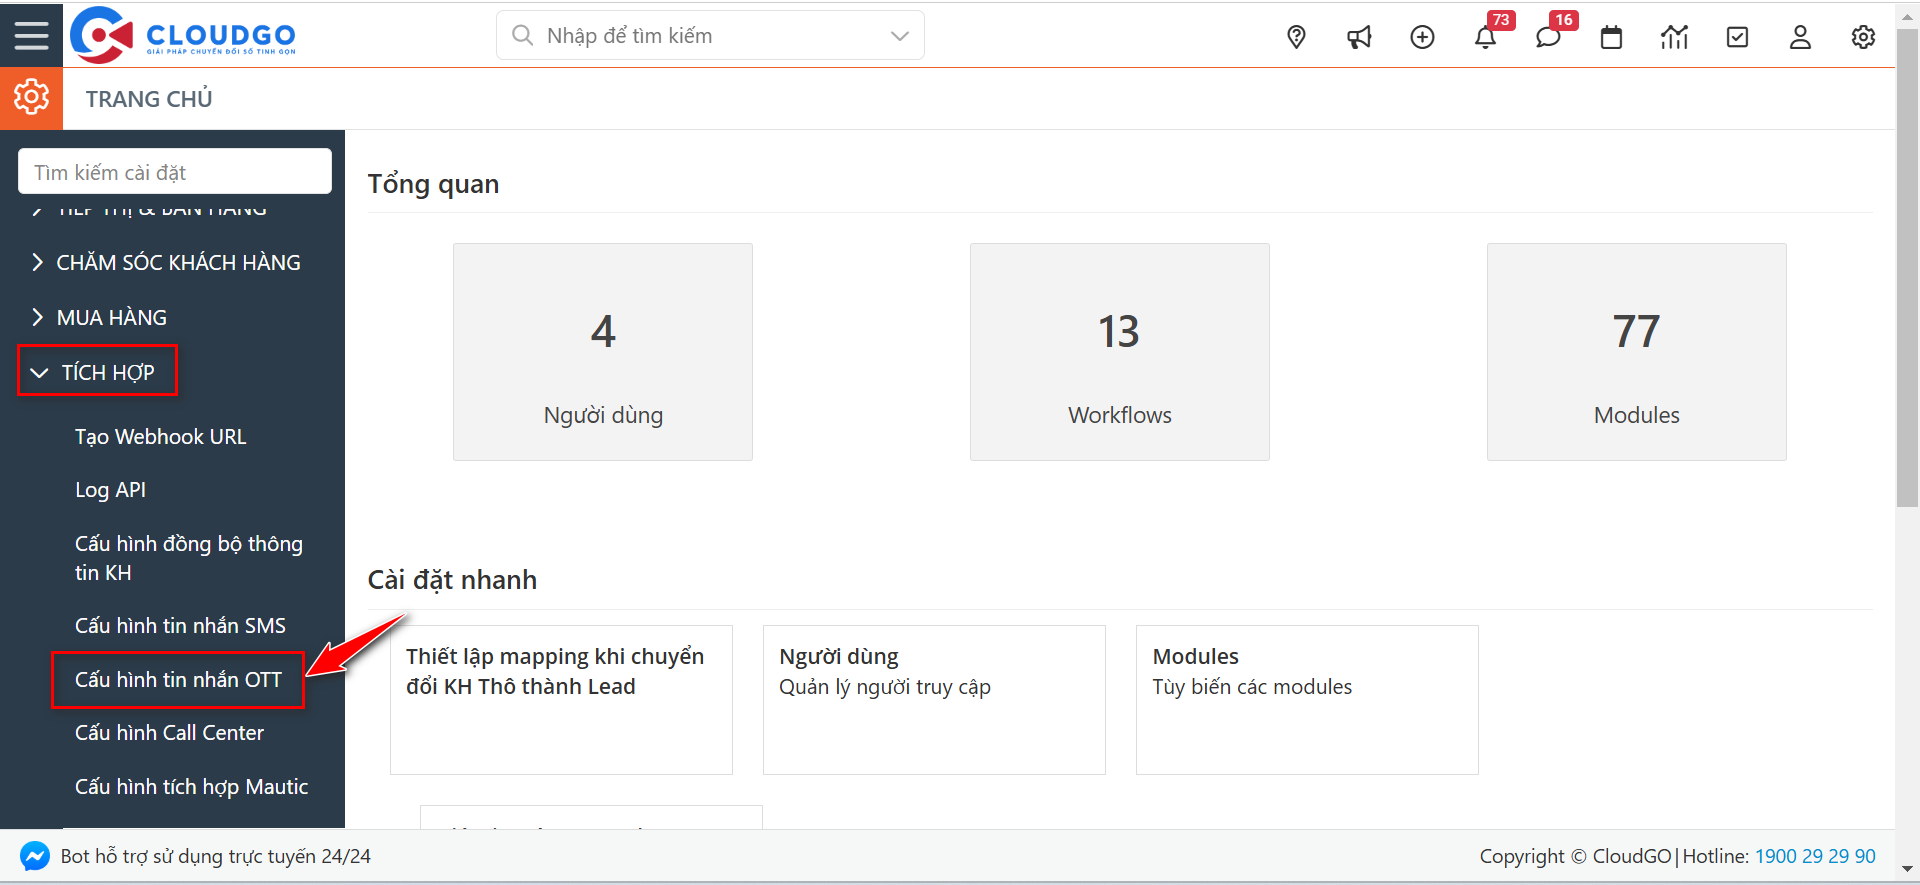Open the announcements megaphone icon
The width and height of the screenshot is (1920, 885).
pyautogui.click(x=1359, y=37)
